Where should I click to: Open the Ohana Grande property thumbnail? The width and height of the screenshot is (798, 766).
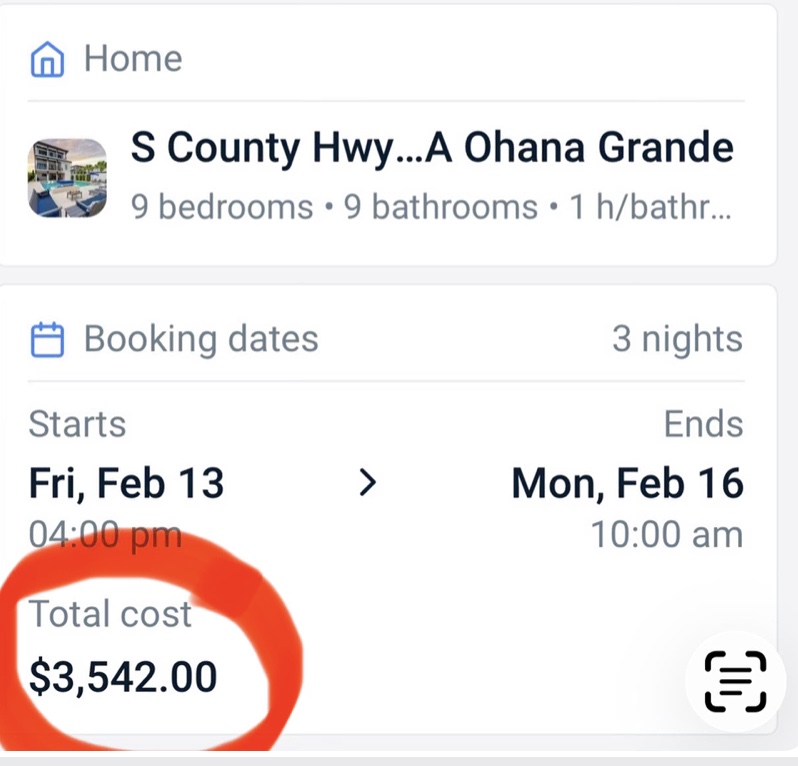click(67, 178)
